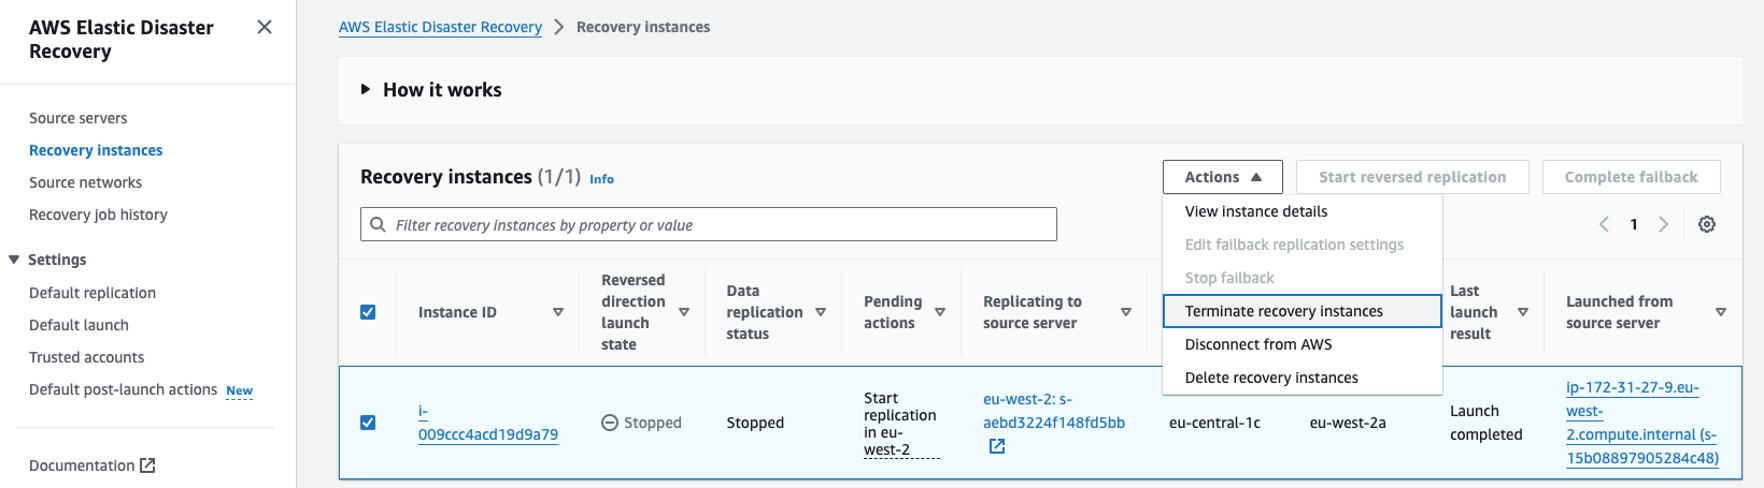Click external link icon under source server
The image size is (1764, 488).
(x=997, y=446)
